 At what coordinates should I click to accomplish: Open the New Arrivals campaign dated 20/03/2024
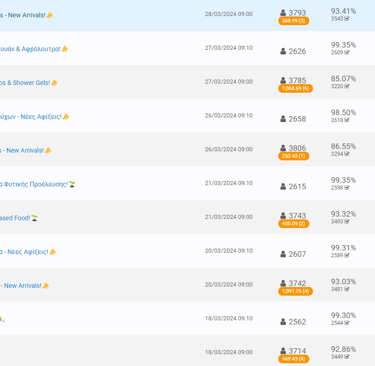coord(24,286)
